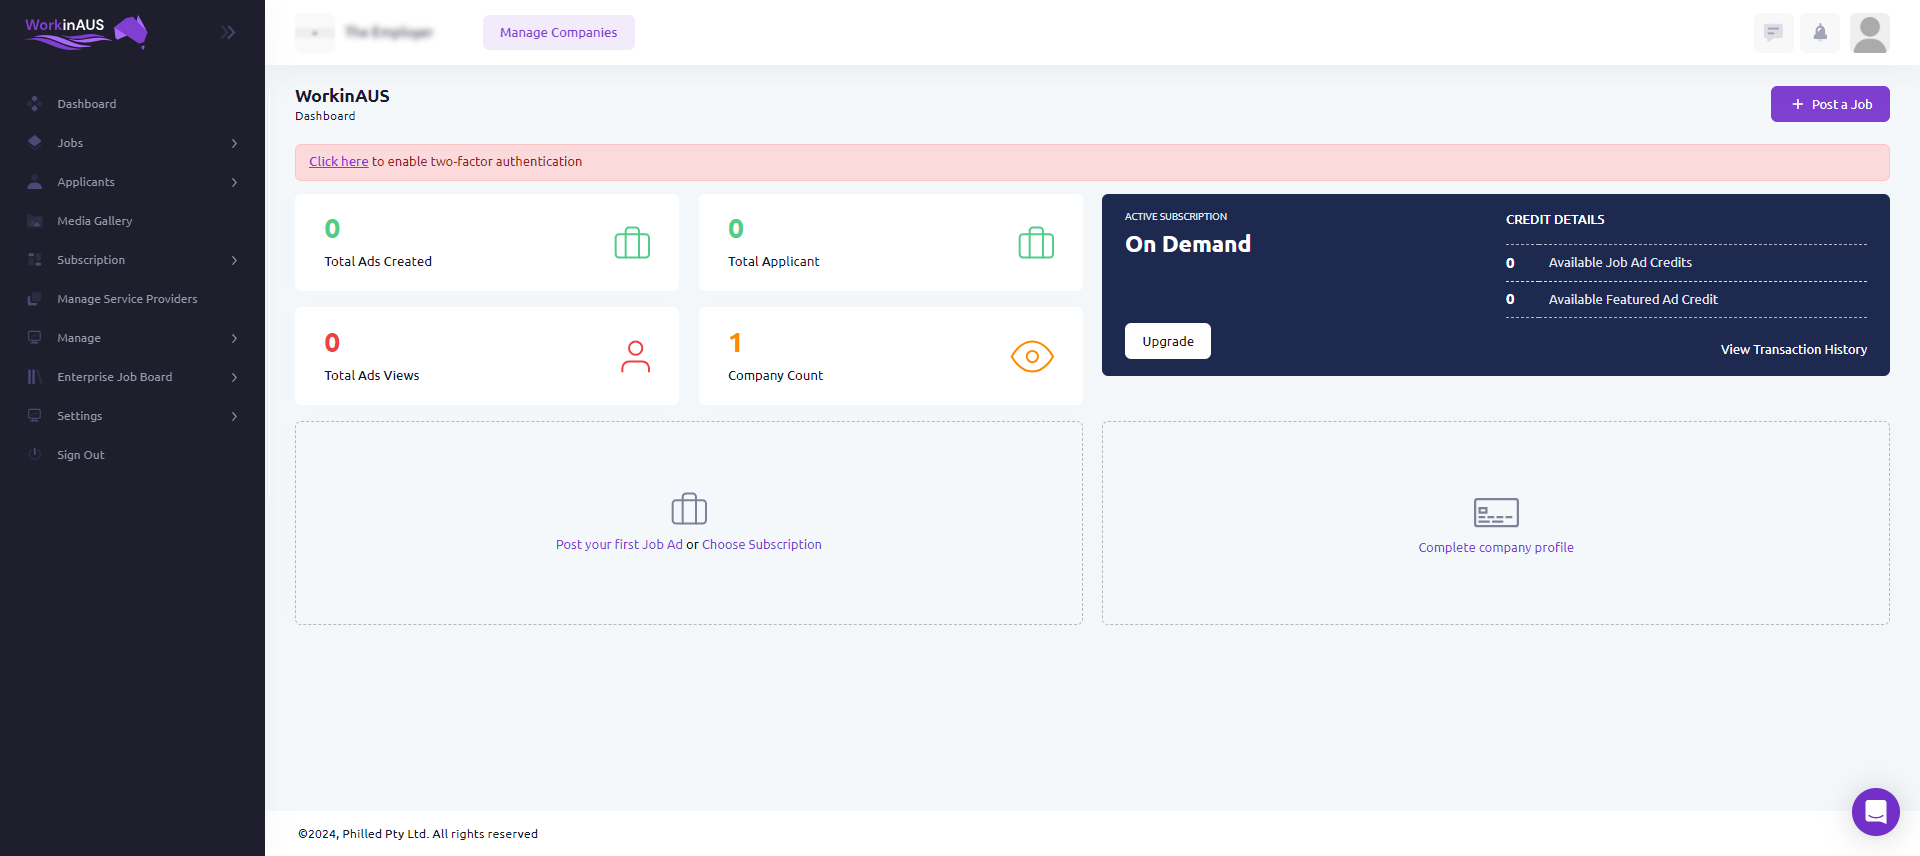Click the Sign Out power icon

pyautogui.click(x=35, y=454)
